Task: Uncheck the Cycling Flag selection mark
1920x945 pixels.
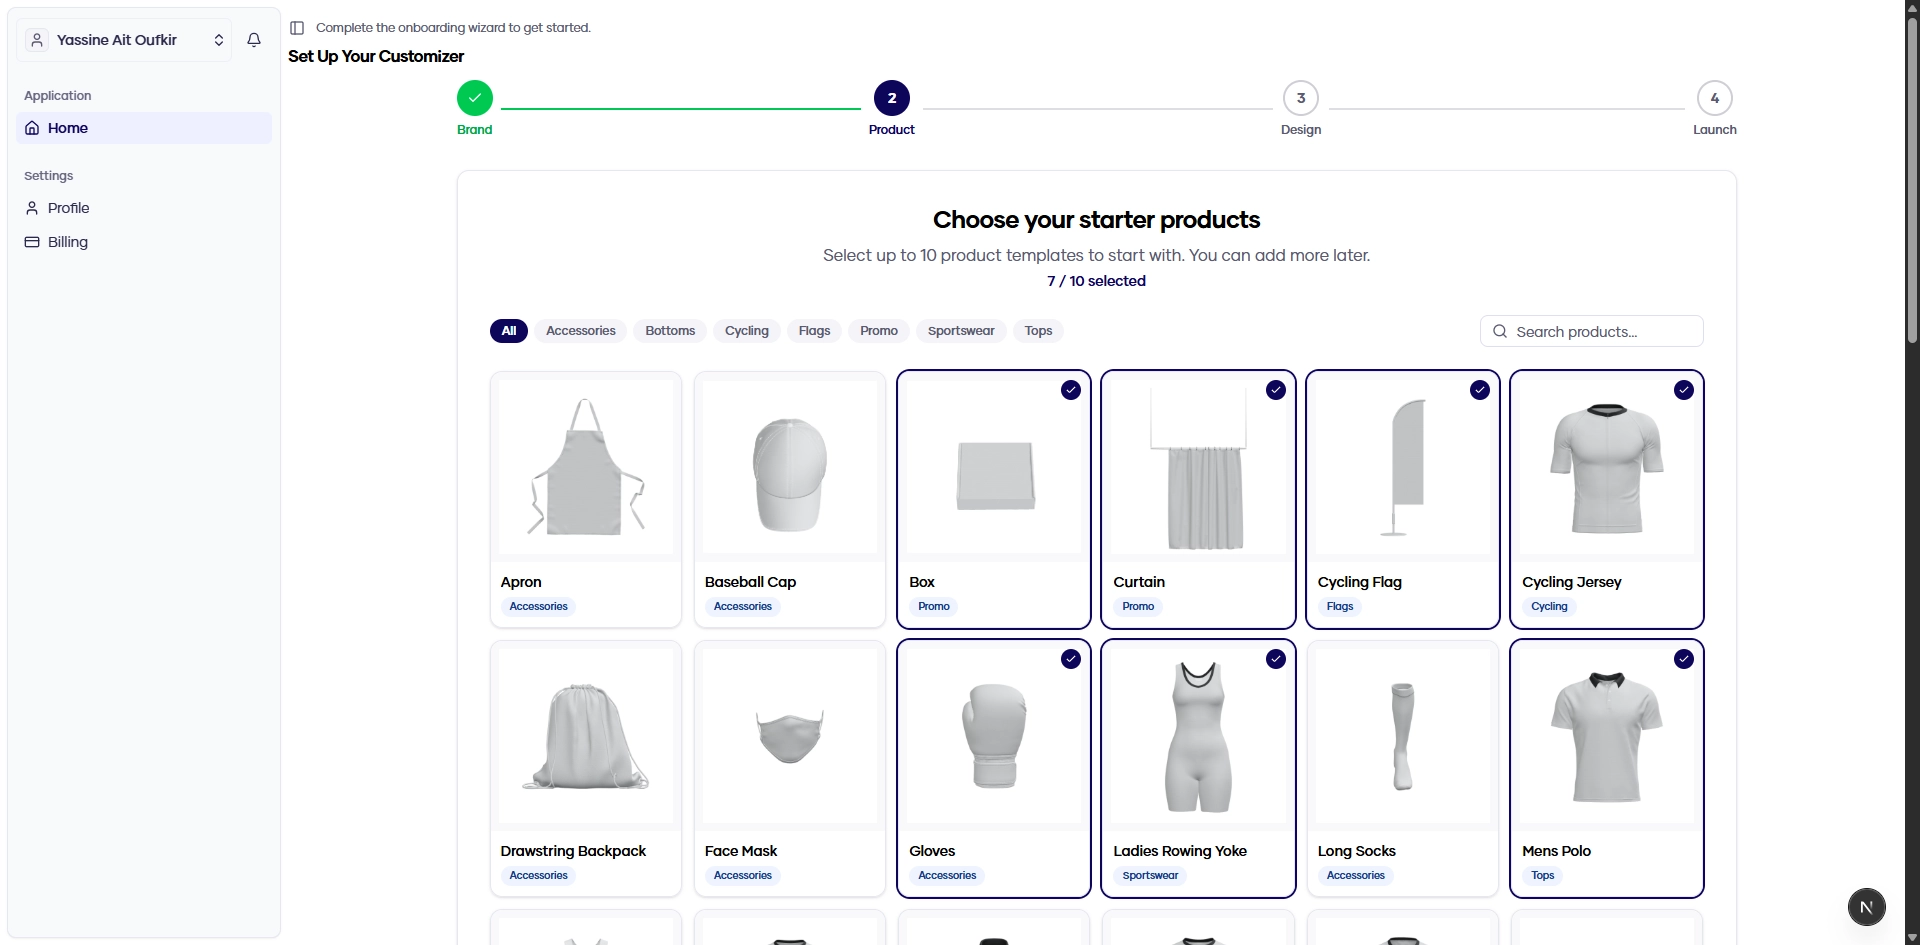Action: (1480, 390)
